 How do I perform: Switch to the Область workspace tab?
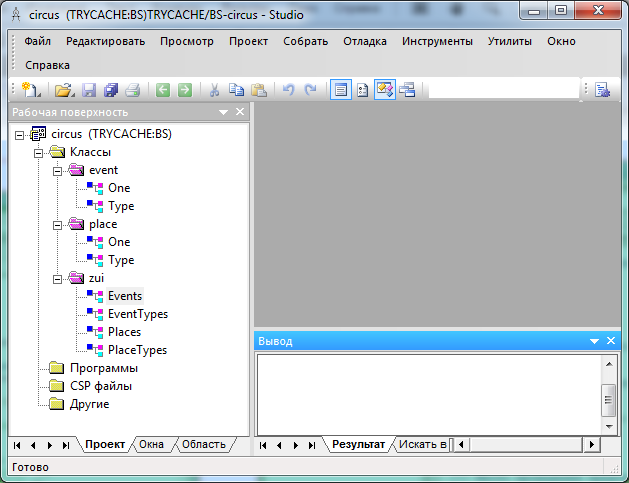(x=204, y=444)
